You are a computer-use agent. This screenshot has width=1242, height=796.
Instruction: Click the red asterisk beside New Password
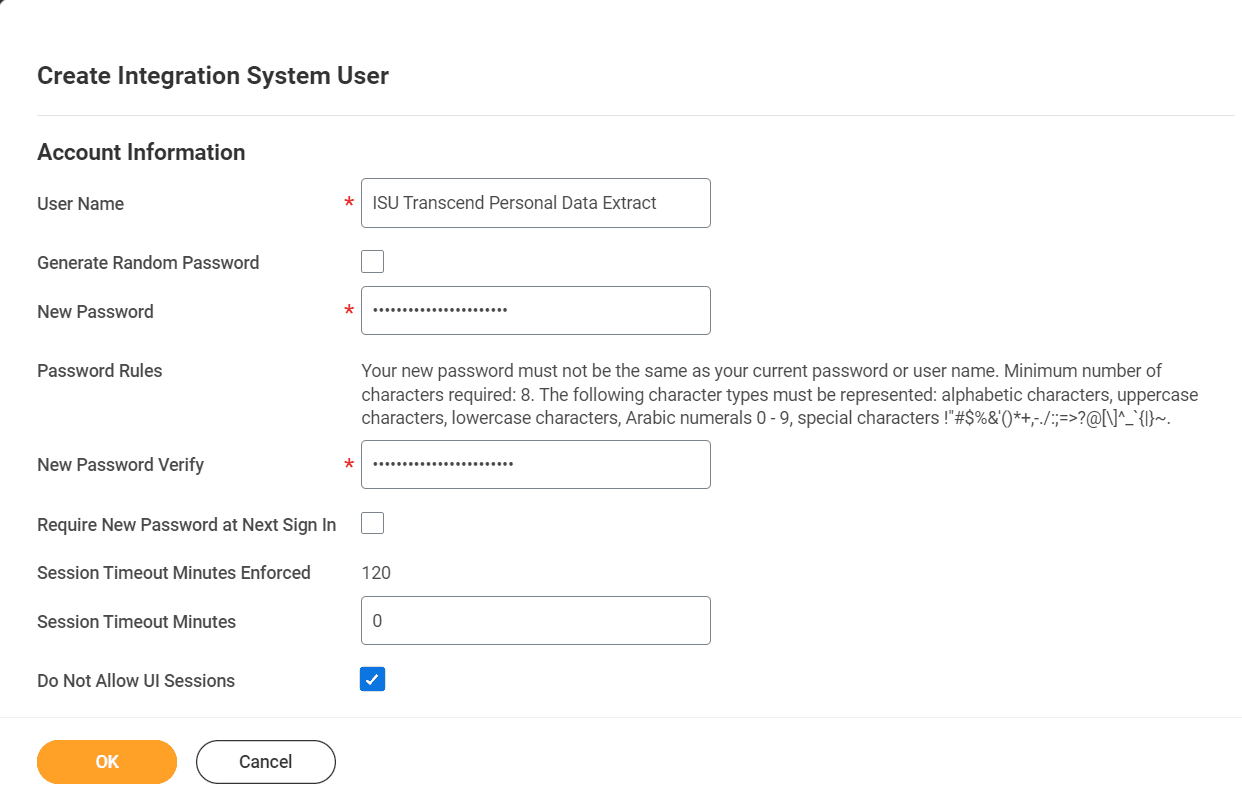(347, 311)
